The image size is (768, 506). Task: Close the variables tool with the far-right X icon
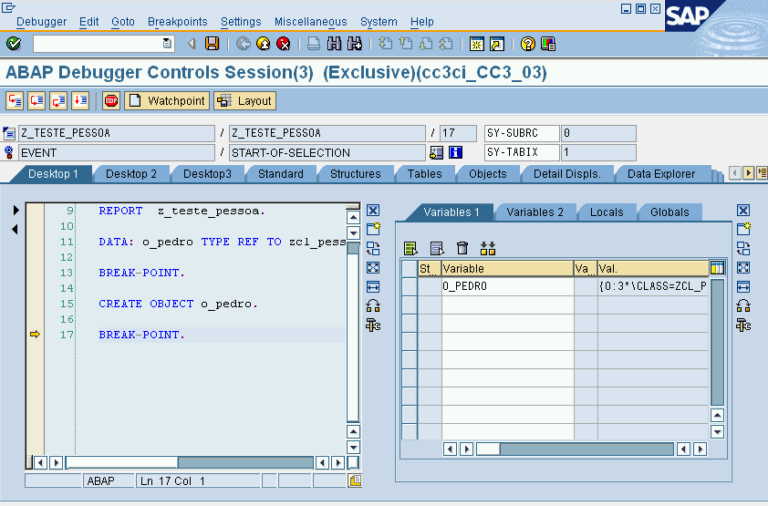[x=743, y=211]
